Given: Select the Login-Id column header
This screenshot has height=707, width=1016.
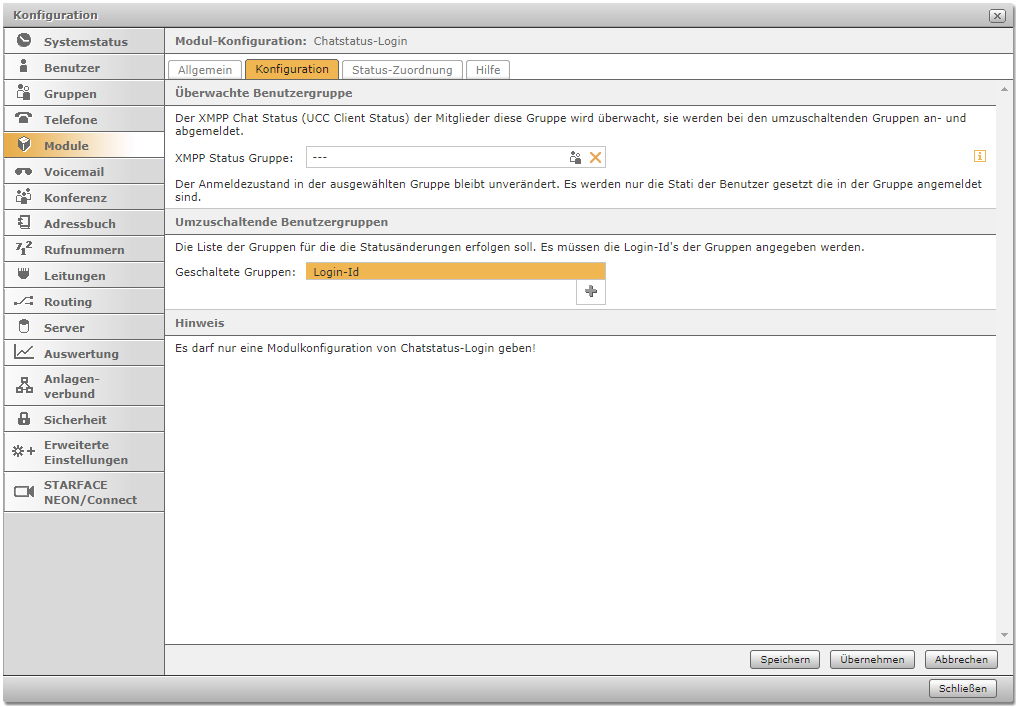Looking at the screenshot, I should click(x=455, y=272).
